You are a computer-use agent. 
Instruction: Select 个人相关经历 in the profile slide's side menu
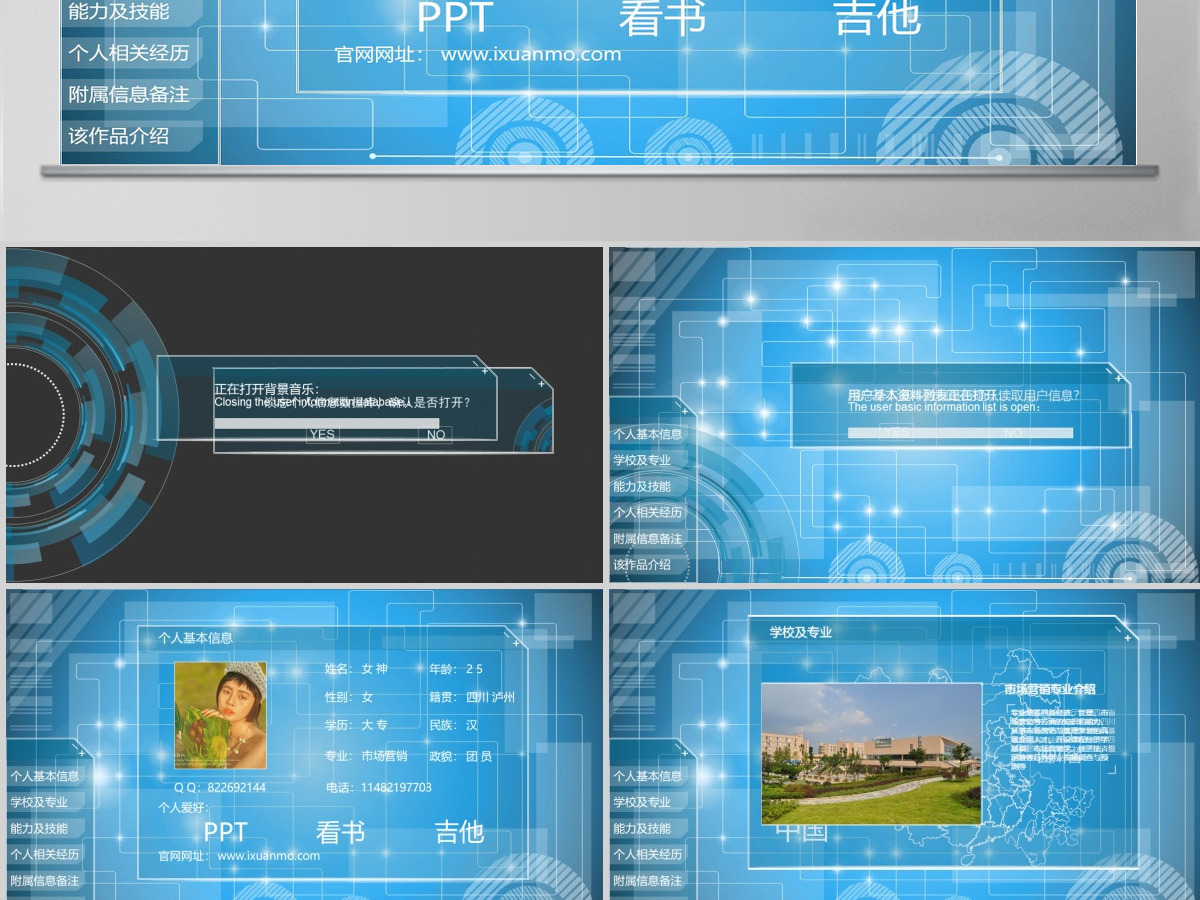45,854
